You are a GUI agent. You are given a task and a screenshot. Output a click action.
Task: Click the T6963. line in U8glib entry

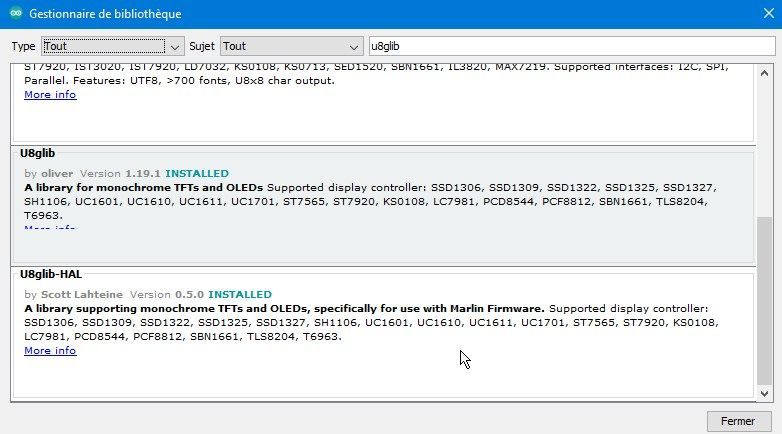[43, 216]
